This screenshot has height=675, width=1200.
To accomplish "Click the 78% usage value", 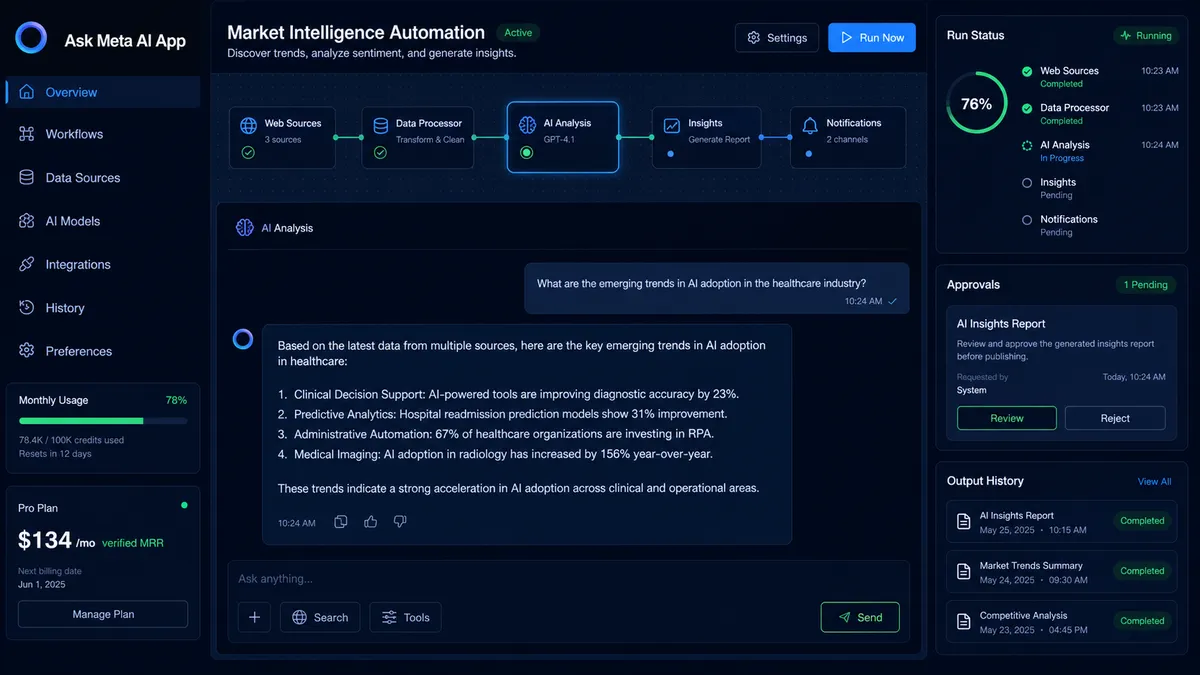I will coord(176,400).
